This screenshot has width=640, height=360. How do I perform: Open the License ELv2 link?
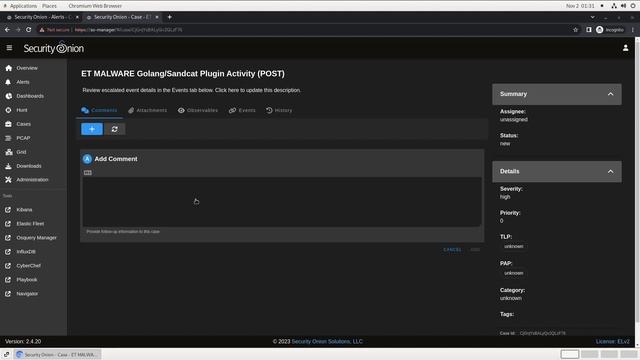(613, 341)
